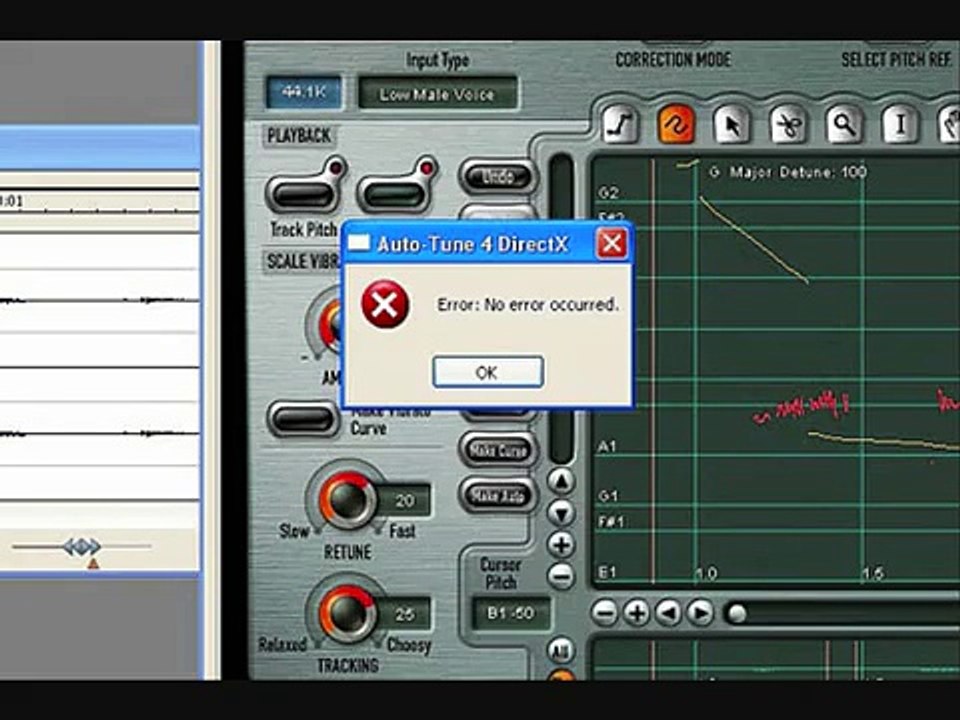Select the Arrow pointer tool
This screenshot has width=960, height=720.
732,125
